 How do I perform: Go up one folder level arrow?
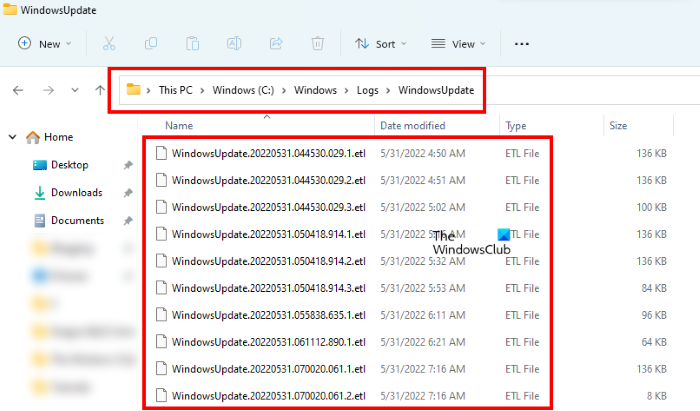100,90
